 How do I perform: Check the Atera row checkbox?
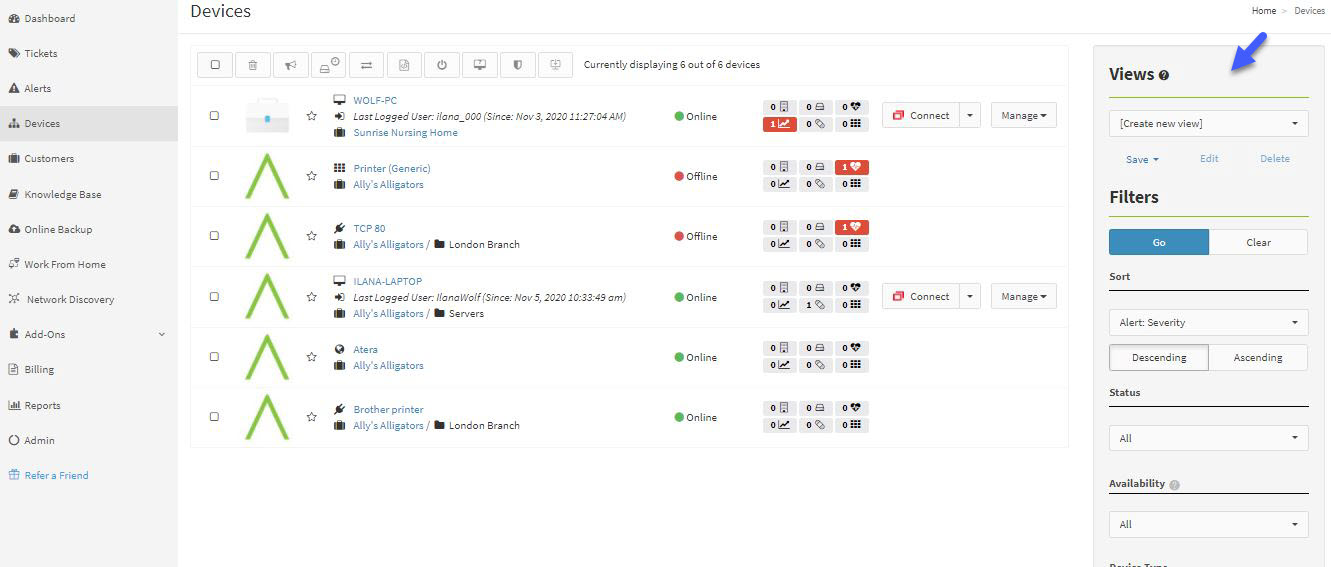coord(214,357)
